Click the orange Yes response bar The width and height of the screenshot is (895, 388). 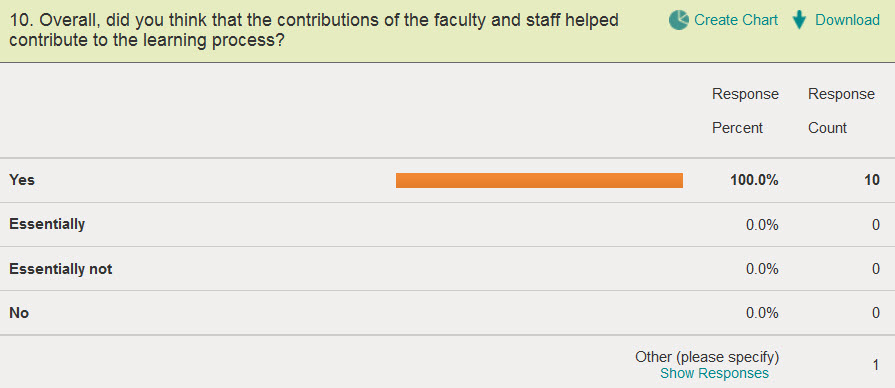[x=539, y=180]
